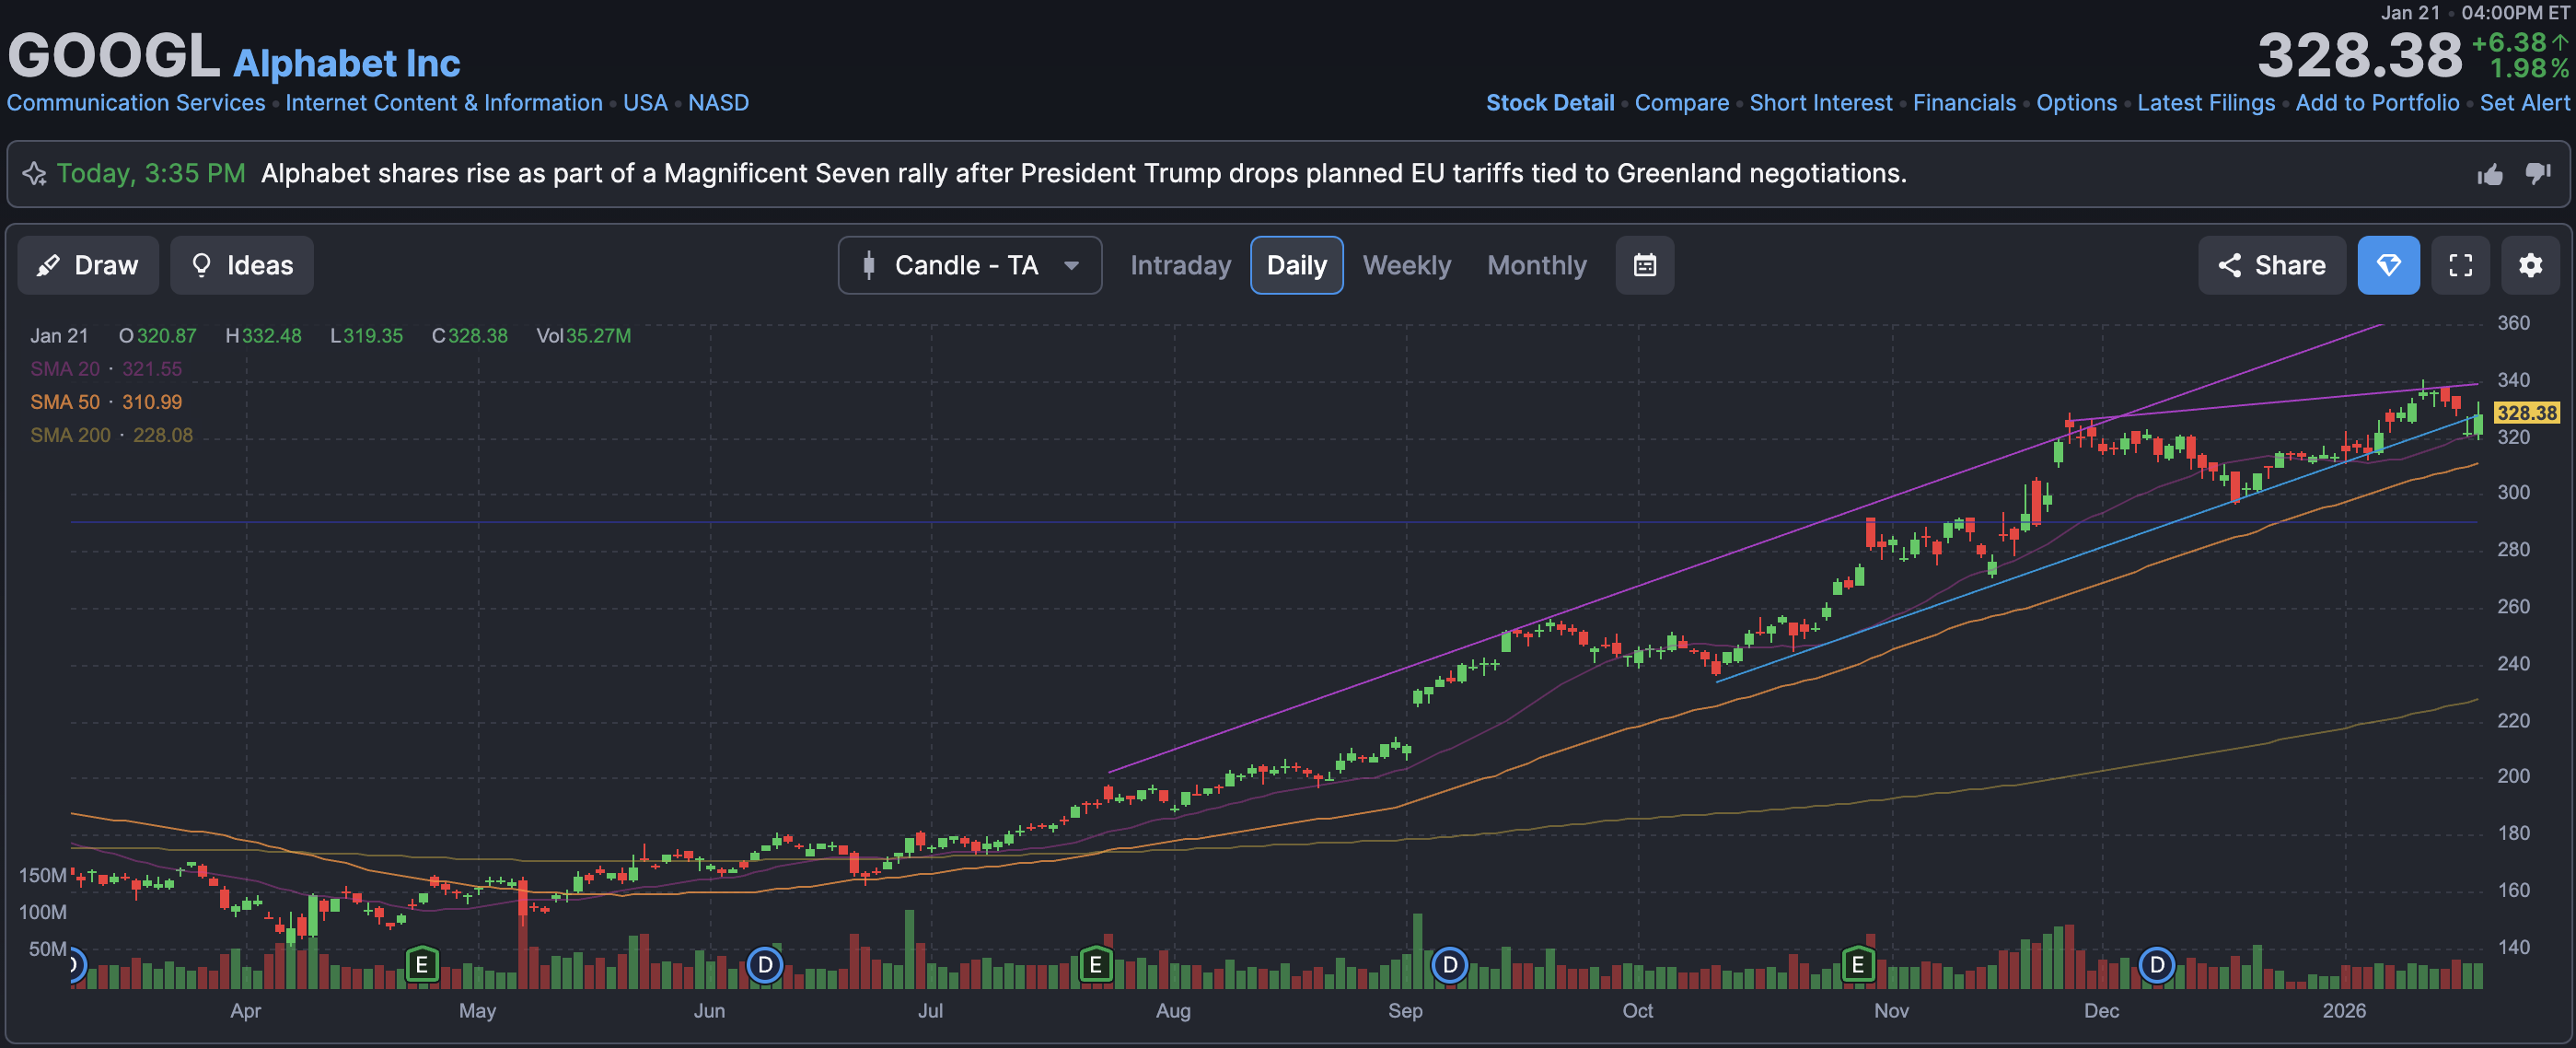Click the blue diamond premium button
Image resolution: width=2576 pixels, height=1048 pixels.
point(2388,265)
